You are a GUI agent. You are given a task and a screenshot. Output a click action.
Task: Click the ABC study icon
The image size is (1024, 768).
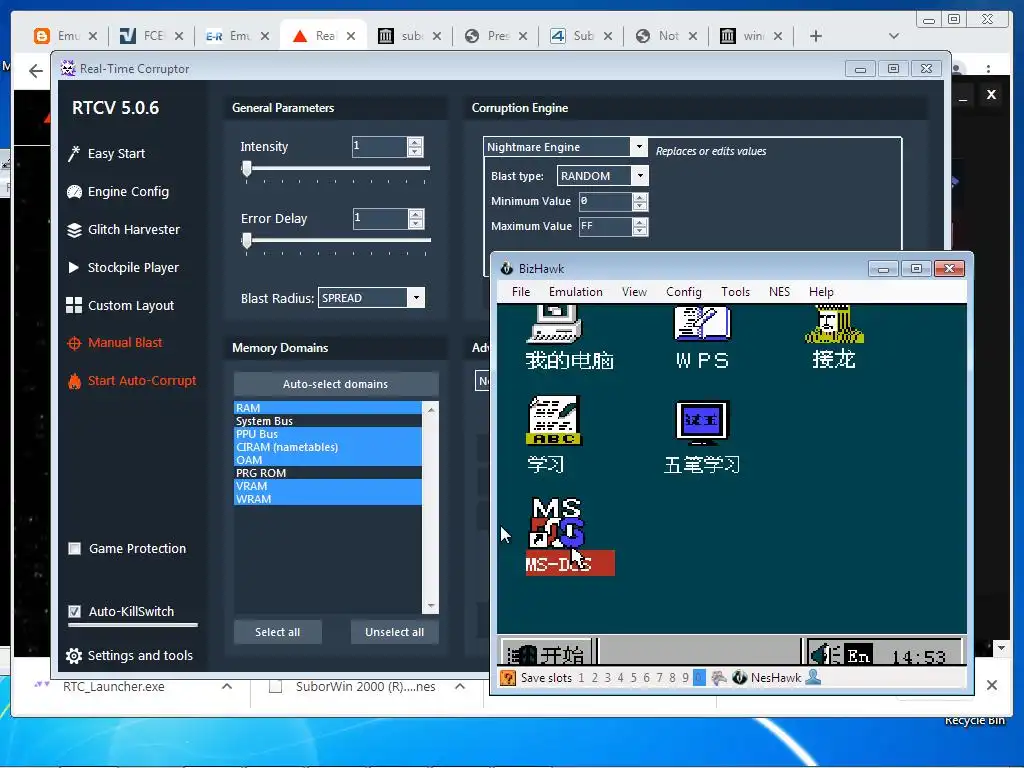554,421
